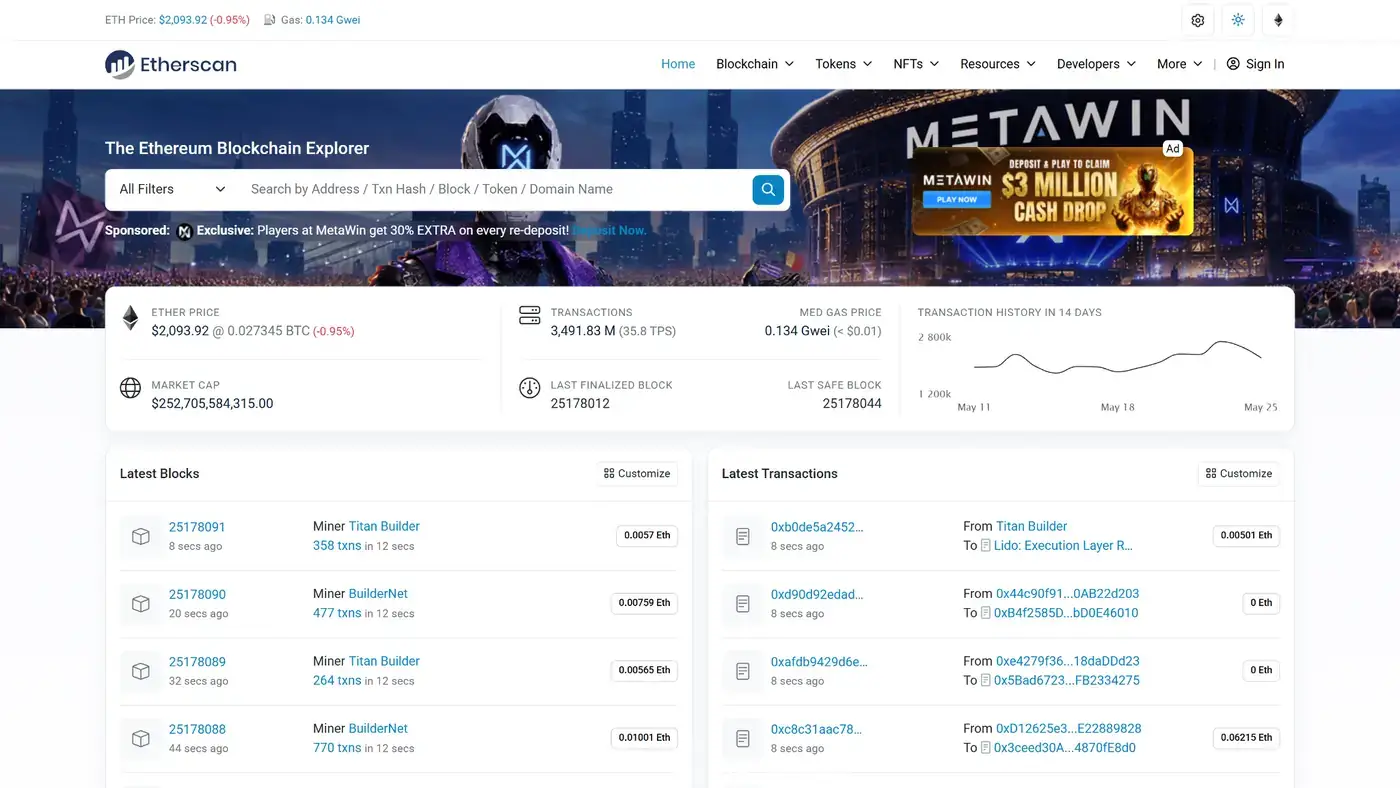Expand the NFTs menu
The height and width of the screenshot is (788, 1400).
[x=916, y=64]
